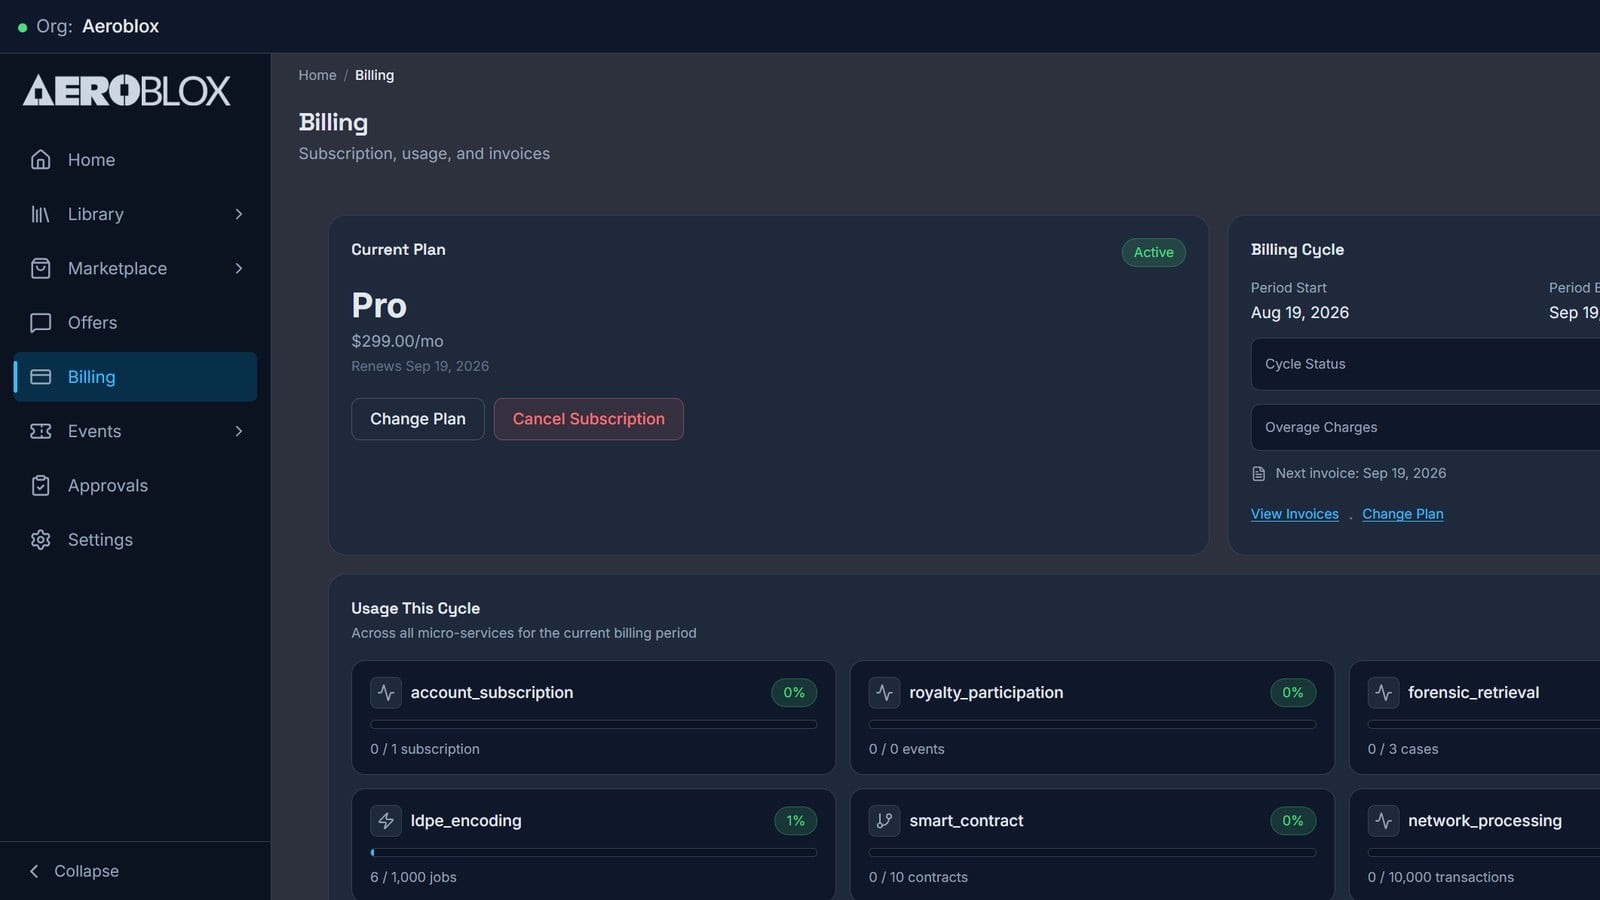Click the Approvals clipboard icon
This screenshot has width=1600, height=900.
[x=40, y=485]
